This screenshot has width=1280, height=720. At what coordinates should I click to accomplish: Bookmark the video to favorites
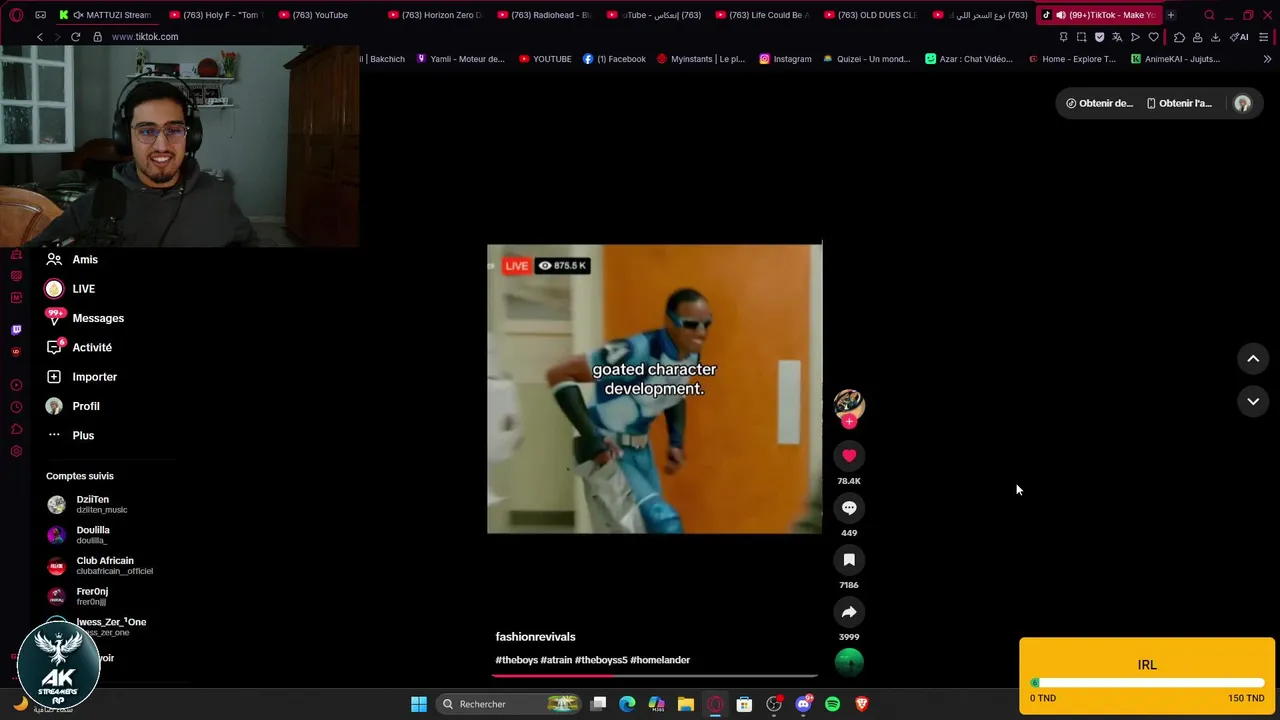[x=849, y=560]
